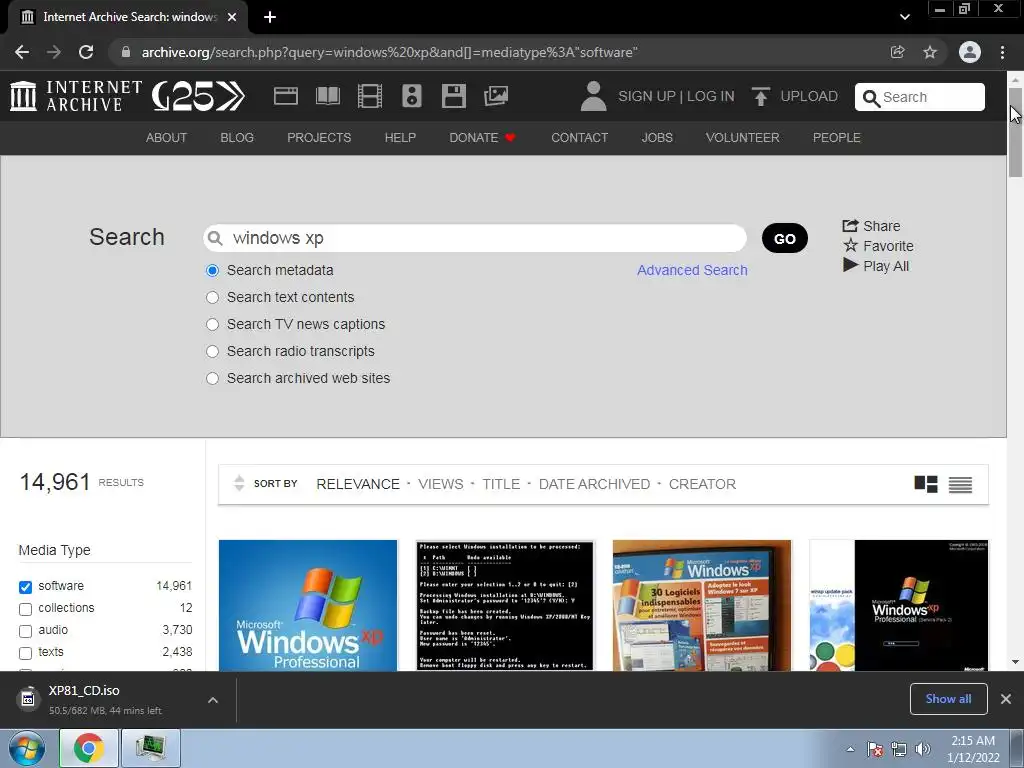Open the Video film strip icon
This screenshot has width=1024, height=768.
[370, 96]
